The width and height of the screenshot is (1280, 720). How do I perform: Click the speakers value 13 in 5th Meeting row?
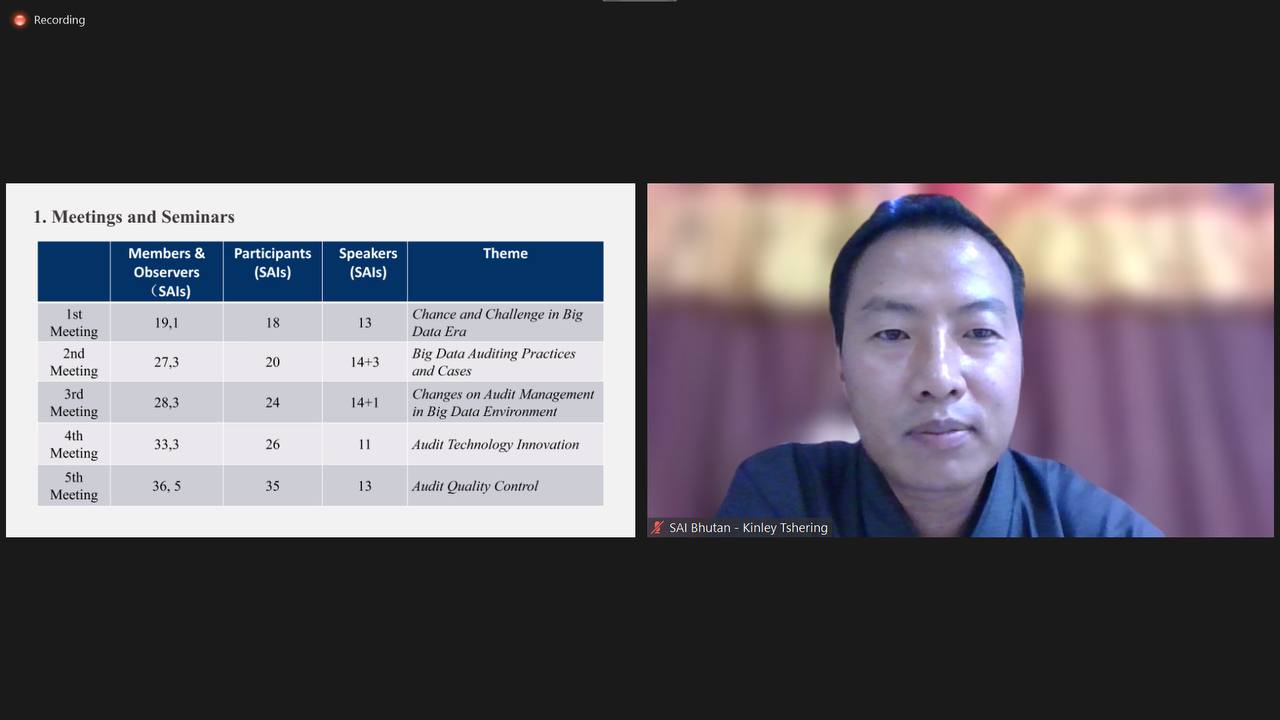[365, 486]
